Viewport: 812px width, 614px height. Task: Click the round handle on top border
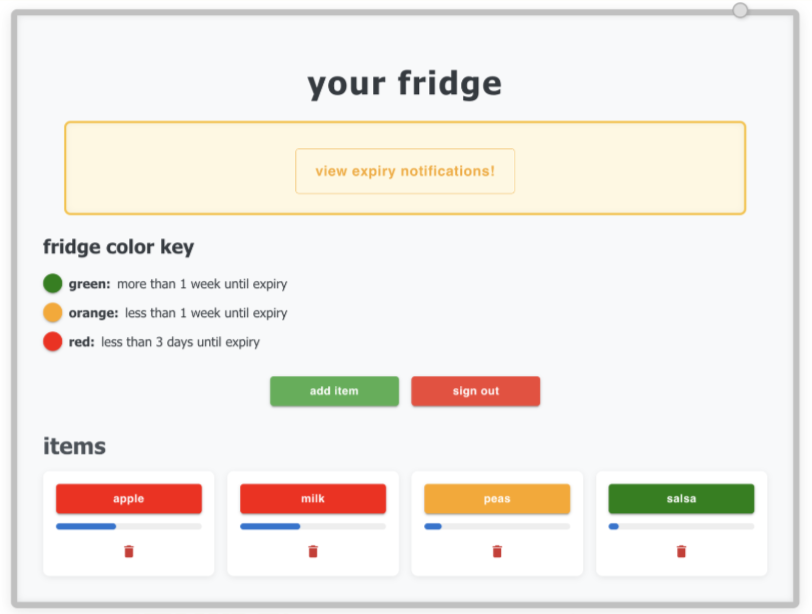click(x=740, y=10)
